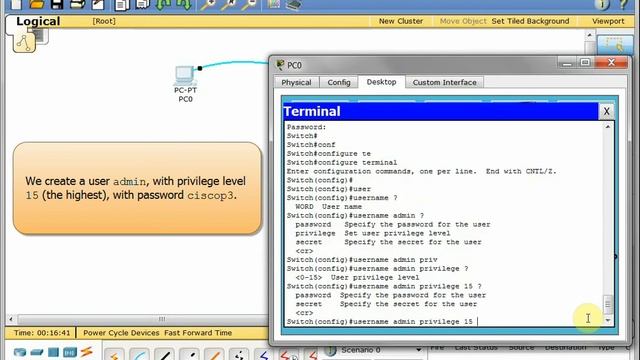
Task: Click the workspace vertical scrollbar up arrow
Action: click(589, 36)
